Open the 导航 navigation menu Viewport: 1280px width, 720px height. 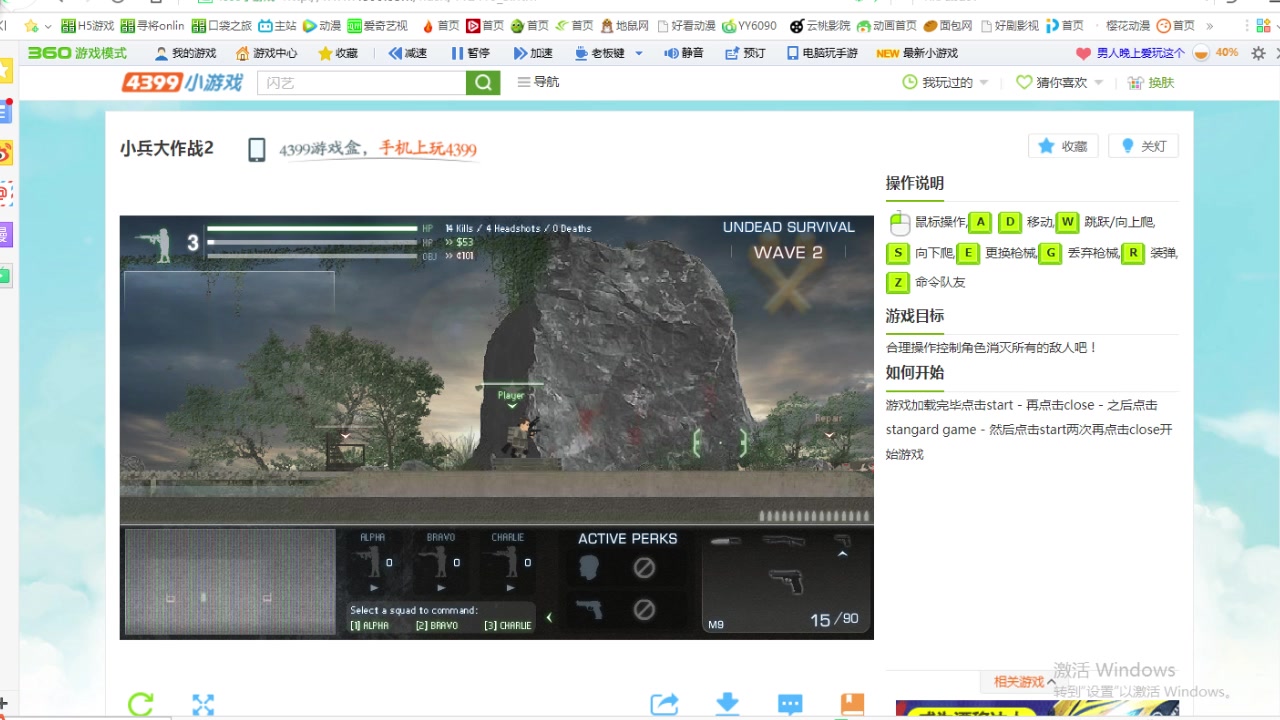[538, 82]
